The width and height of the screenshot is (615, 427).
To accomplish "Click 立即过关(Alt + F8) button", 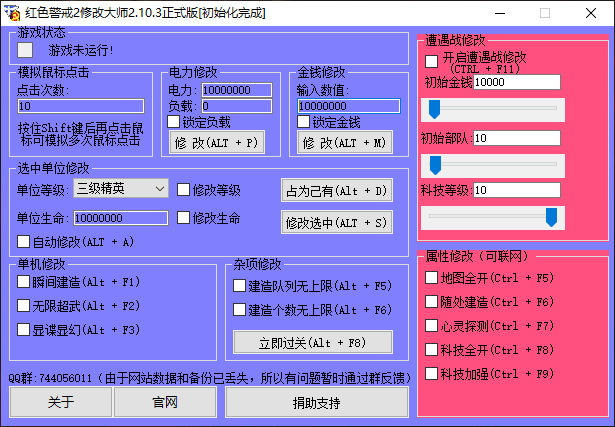I will coord(313,342).
